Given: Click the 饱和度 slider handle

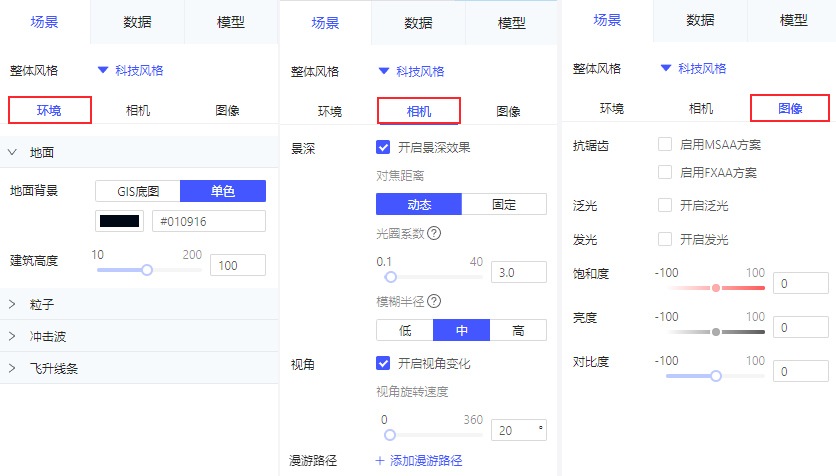Looking at the screenshot, I should [x=716, y=288].
